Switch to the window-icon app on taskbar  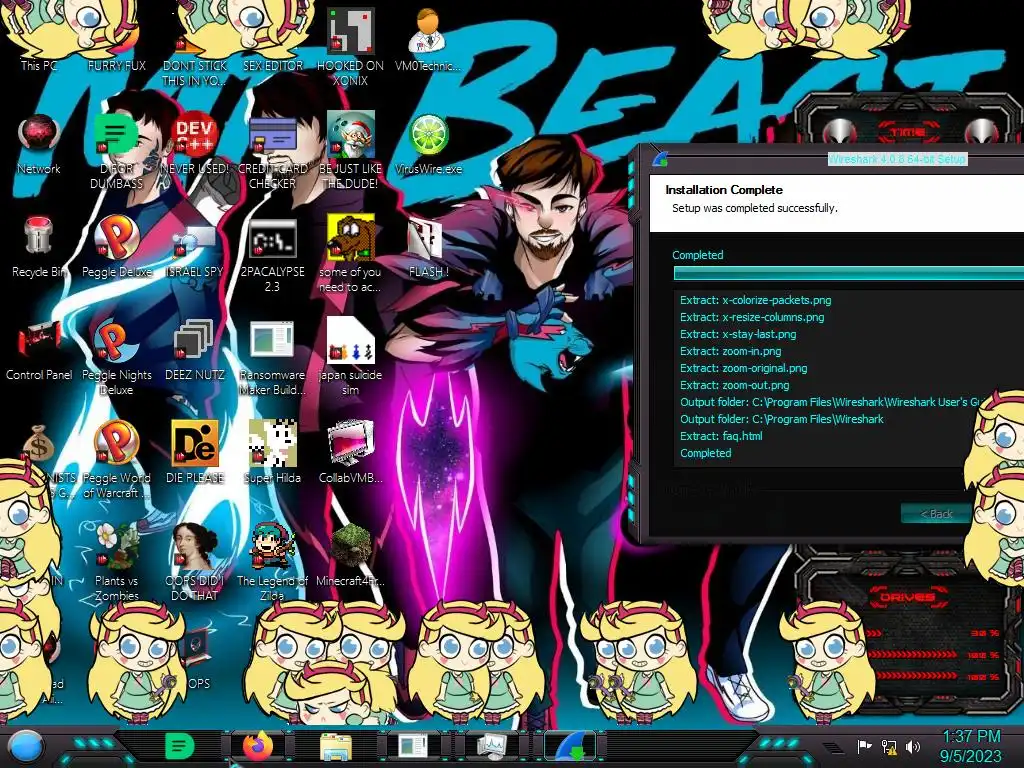[413, 746]
